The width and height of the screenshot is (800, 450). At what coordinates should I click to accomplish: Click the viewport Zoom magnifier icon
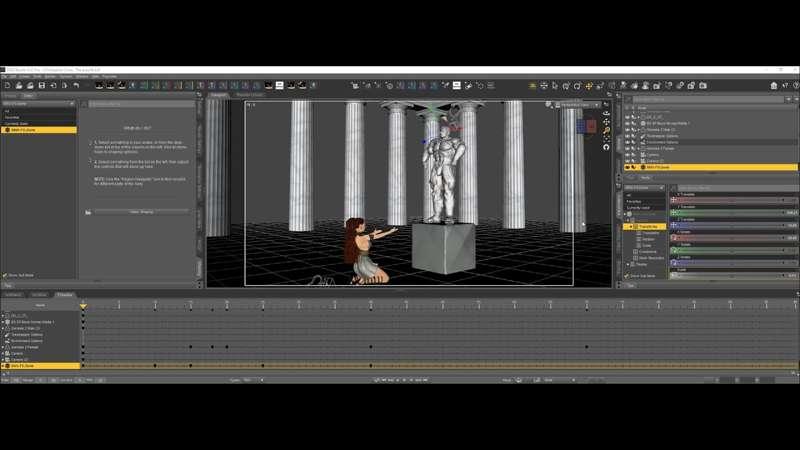[606, 131]
